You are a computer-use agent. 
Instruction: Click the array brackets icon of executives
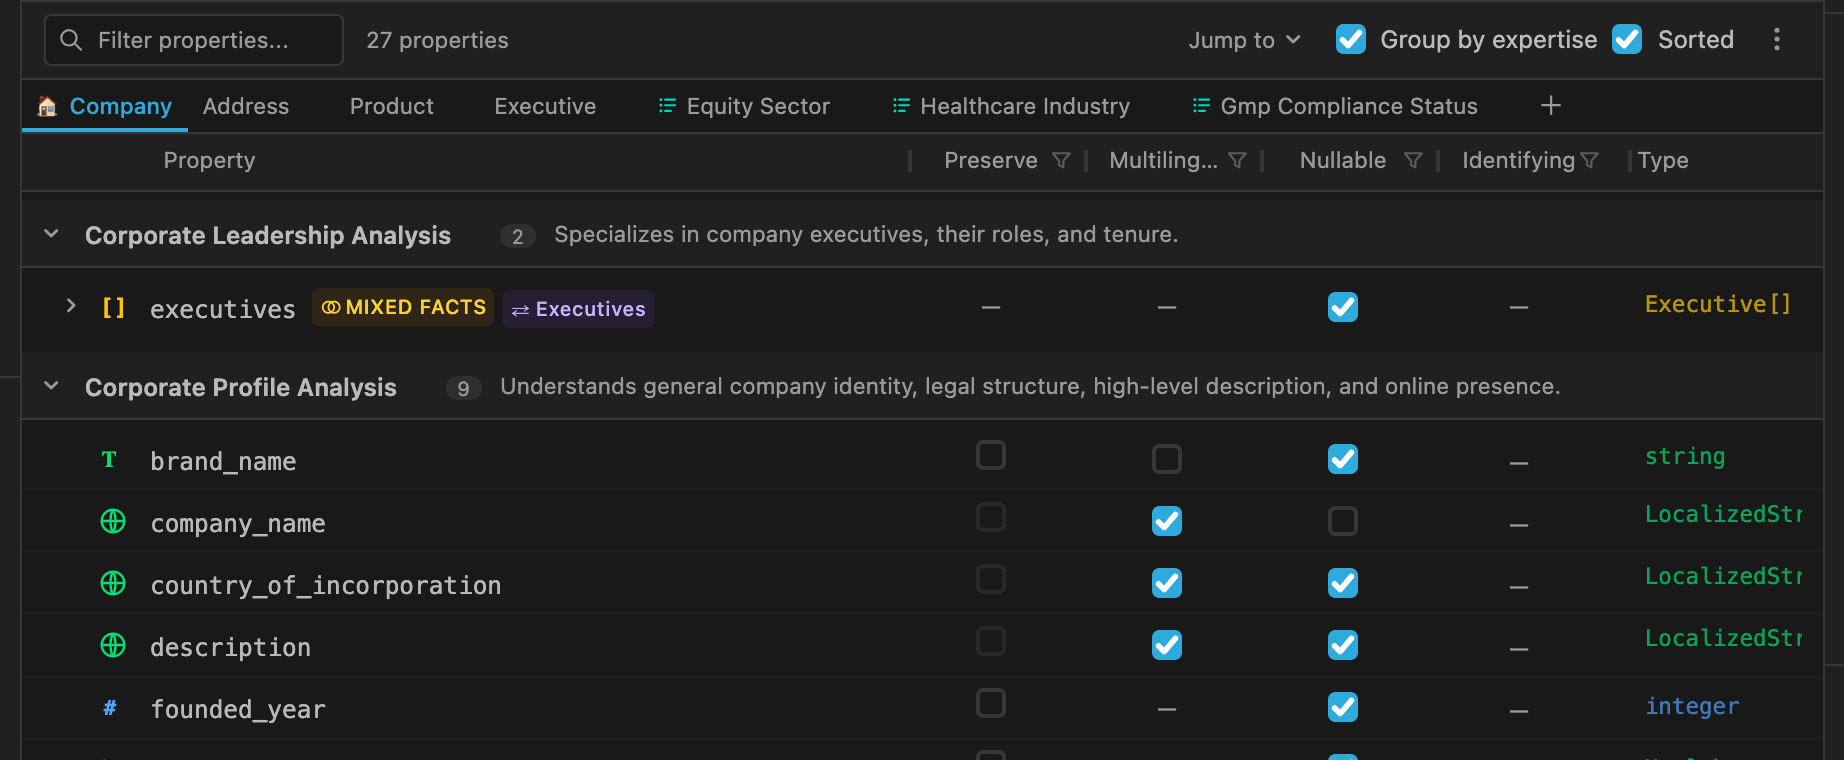113,308
